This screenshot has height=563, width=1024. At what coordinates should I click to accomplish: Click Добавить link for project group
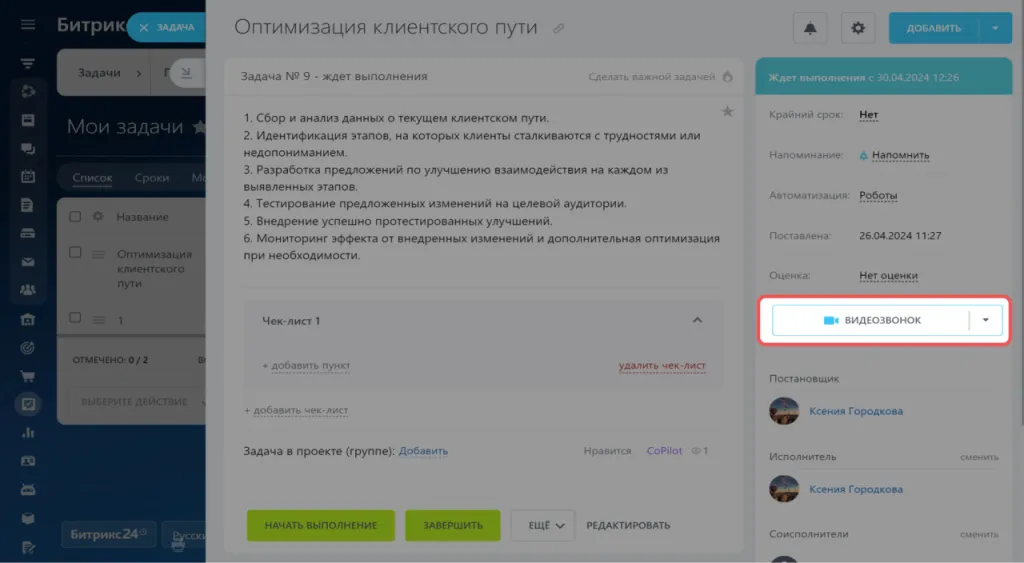423,451
